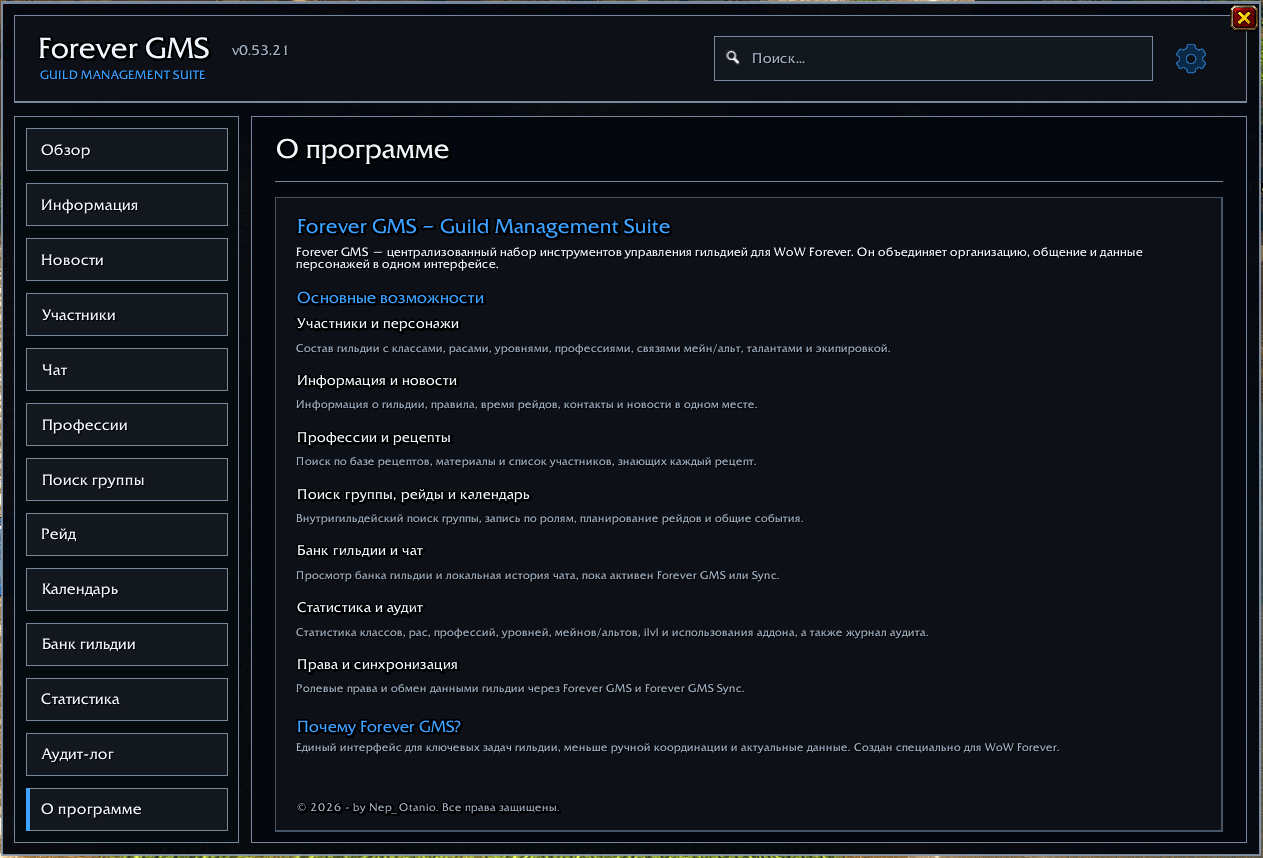Screen dimensions: 1263x858
Task: Show the Участники list
Action: 127,315
